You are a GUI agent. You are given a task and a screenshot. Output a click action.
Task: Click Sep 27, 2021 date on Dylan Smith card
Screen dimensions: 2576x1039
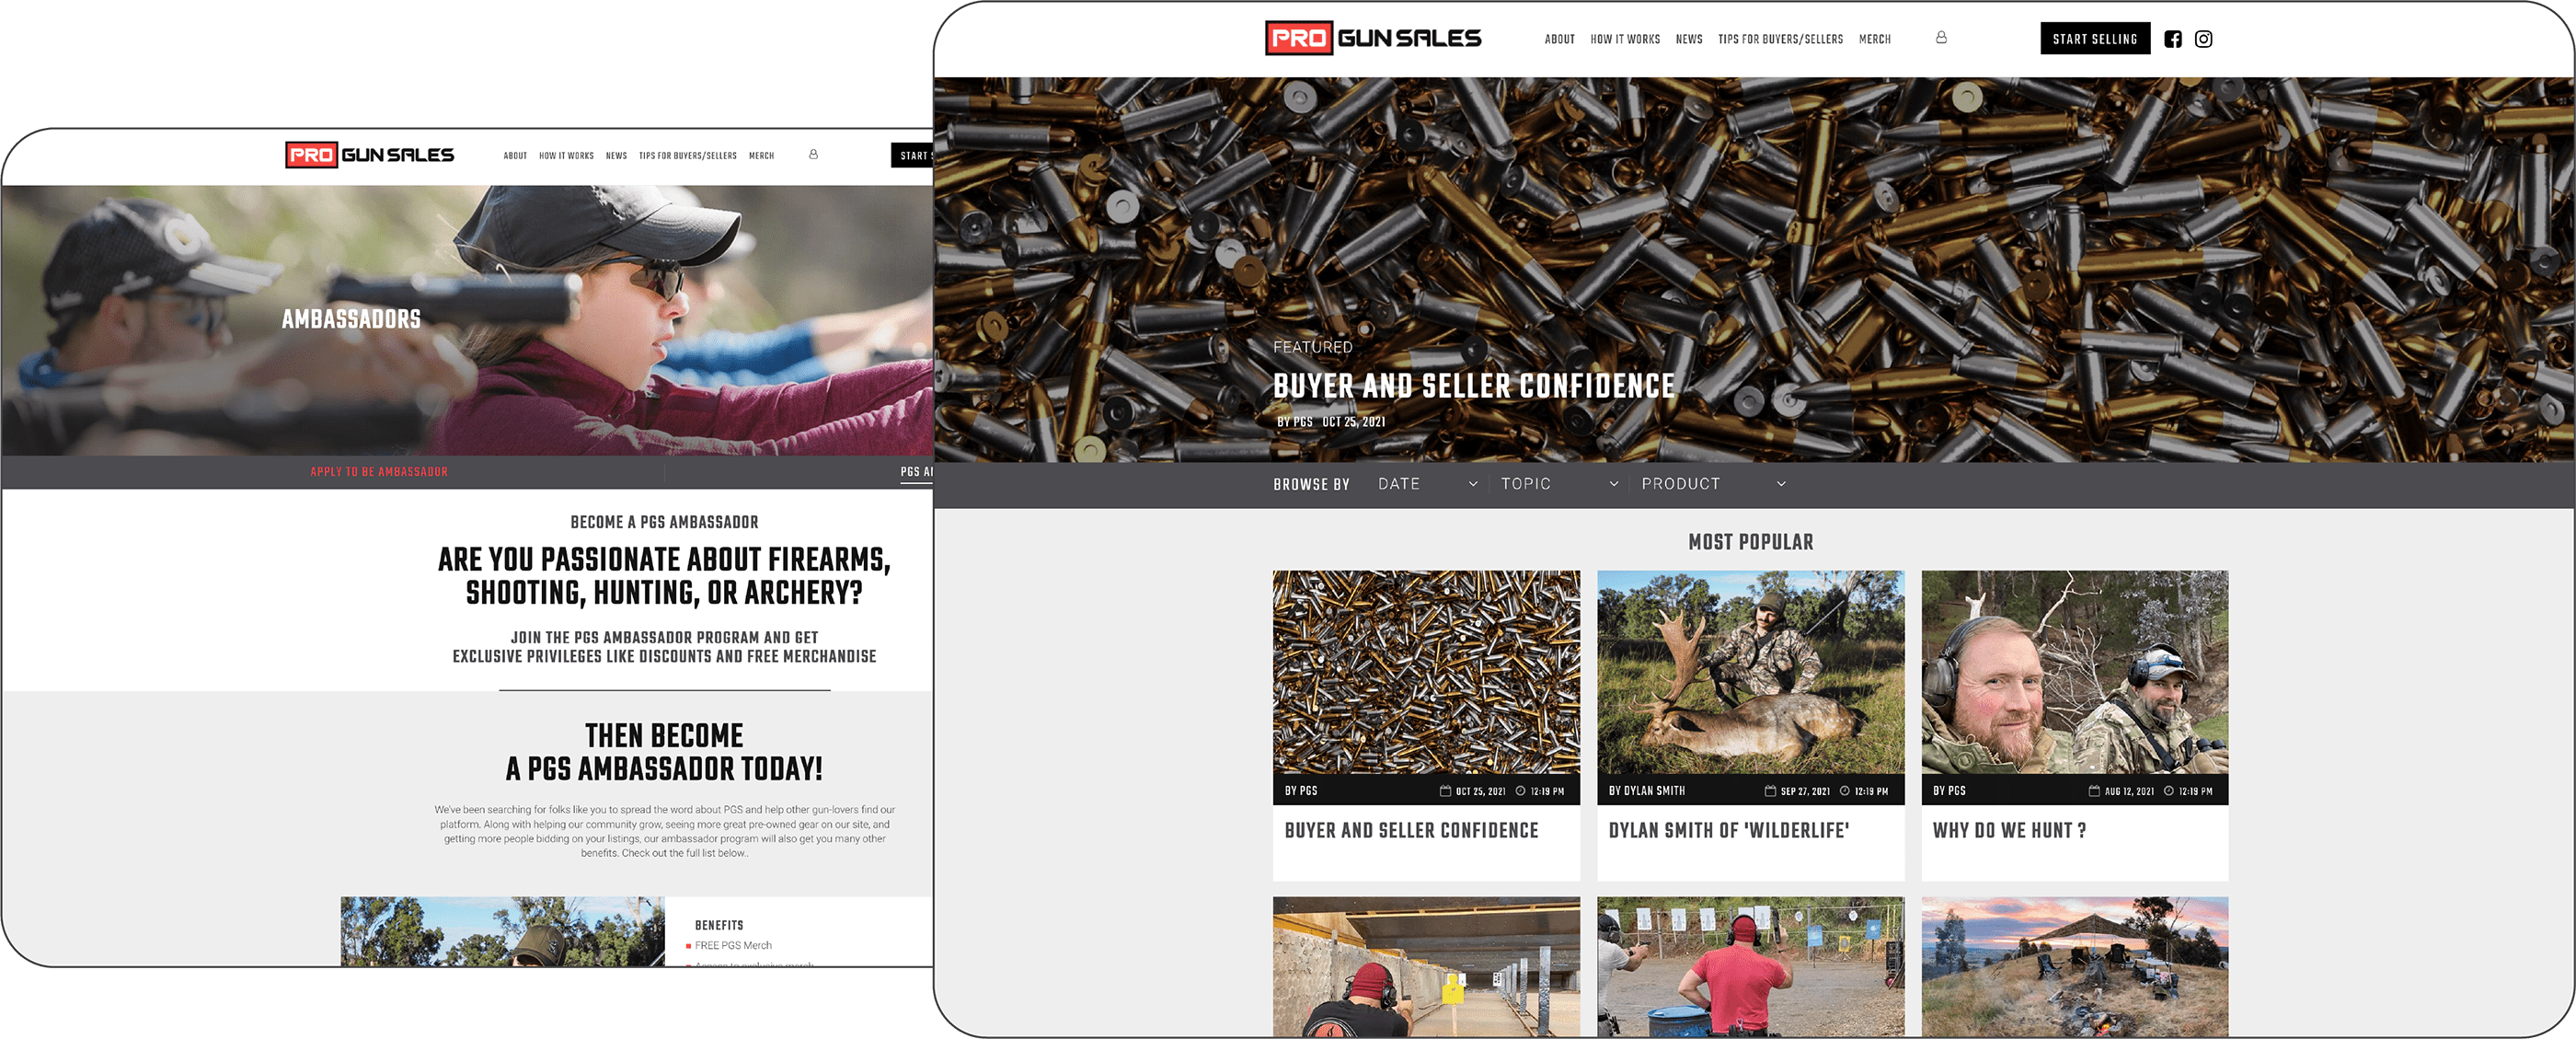tap(1804, 791)
